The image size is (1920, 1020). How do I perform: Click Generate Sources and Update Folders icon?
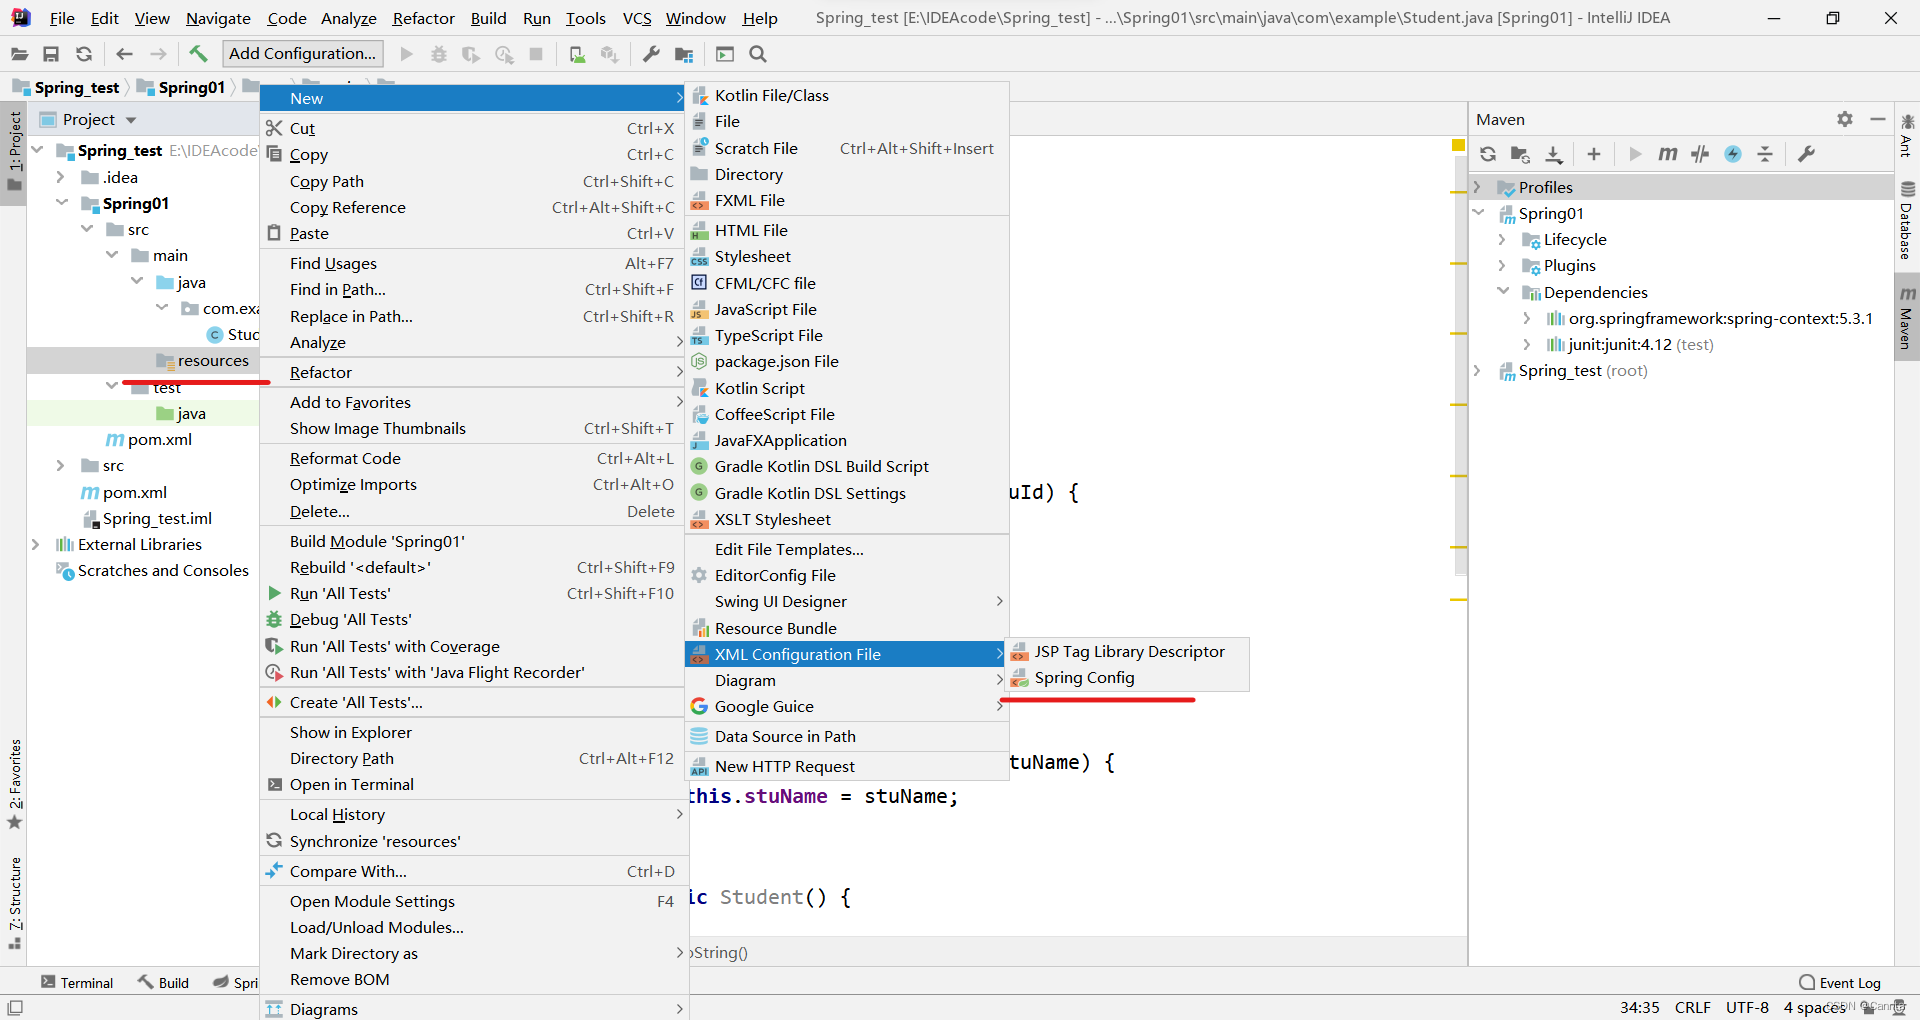click(x=1520, y=154)
